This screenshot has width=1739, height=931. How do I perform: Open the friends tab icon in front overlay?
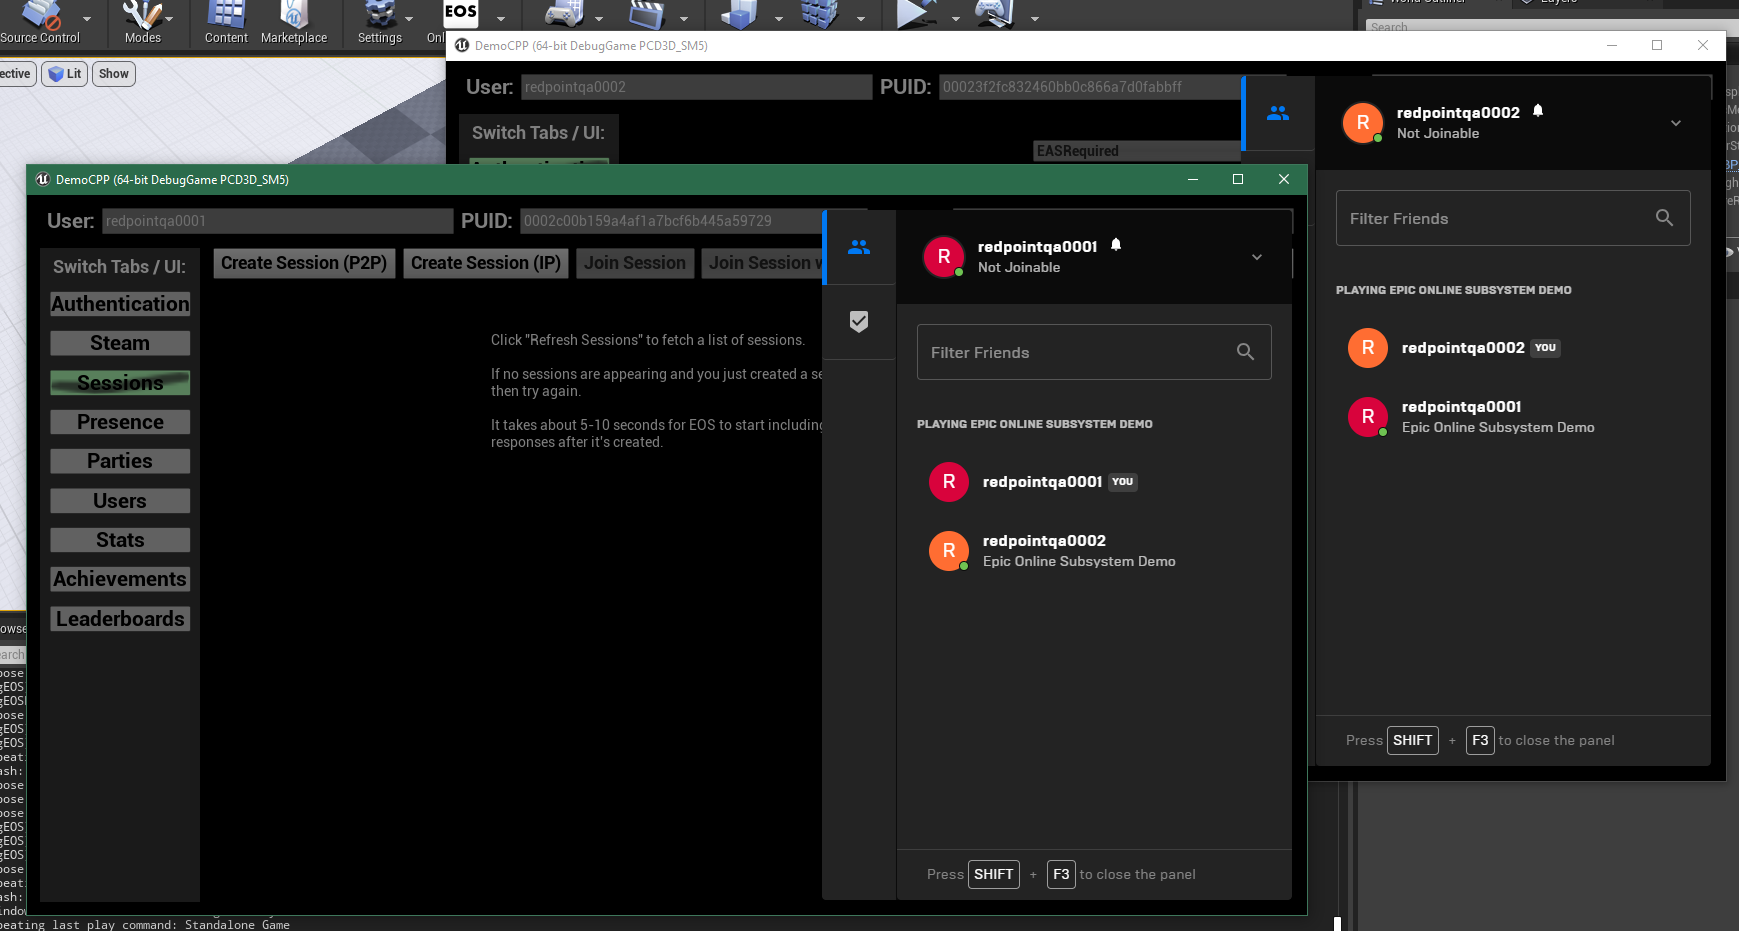[858, 247]
